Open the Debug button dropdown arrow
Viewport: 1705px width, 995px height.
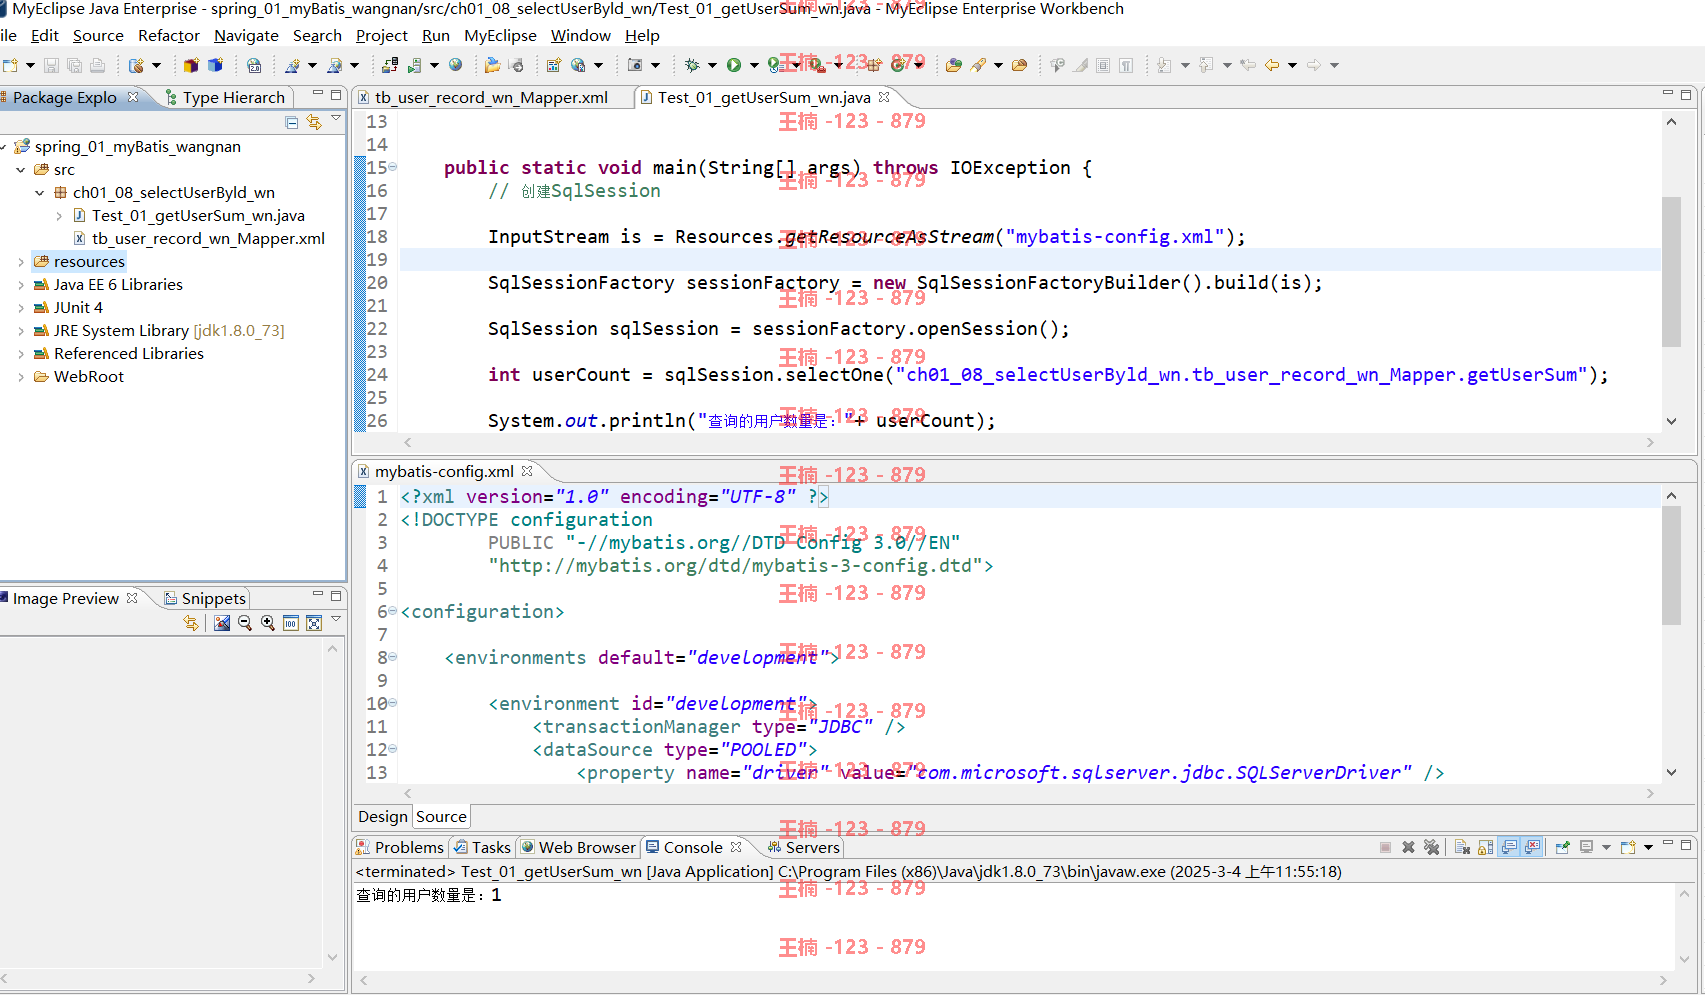(712, 65)
